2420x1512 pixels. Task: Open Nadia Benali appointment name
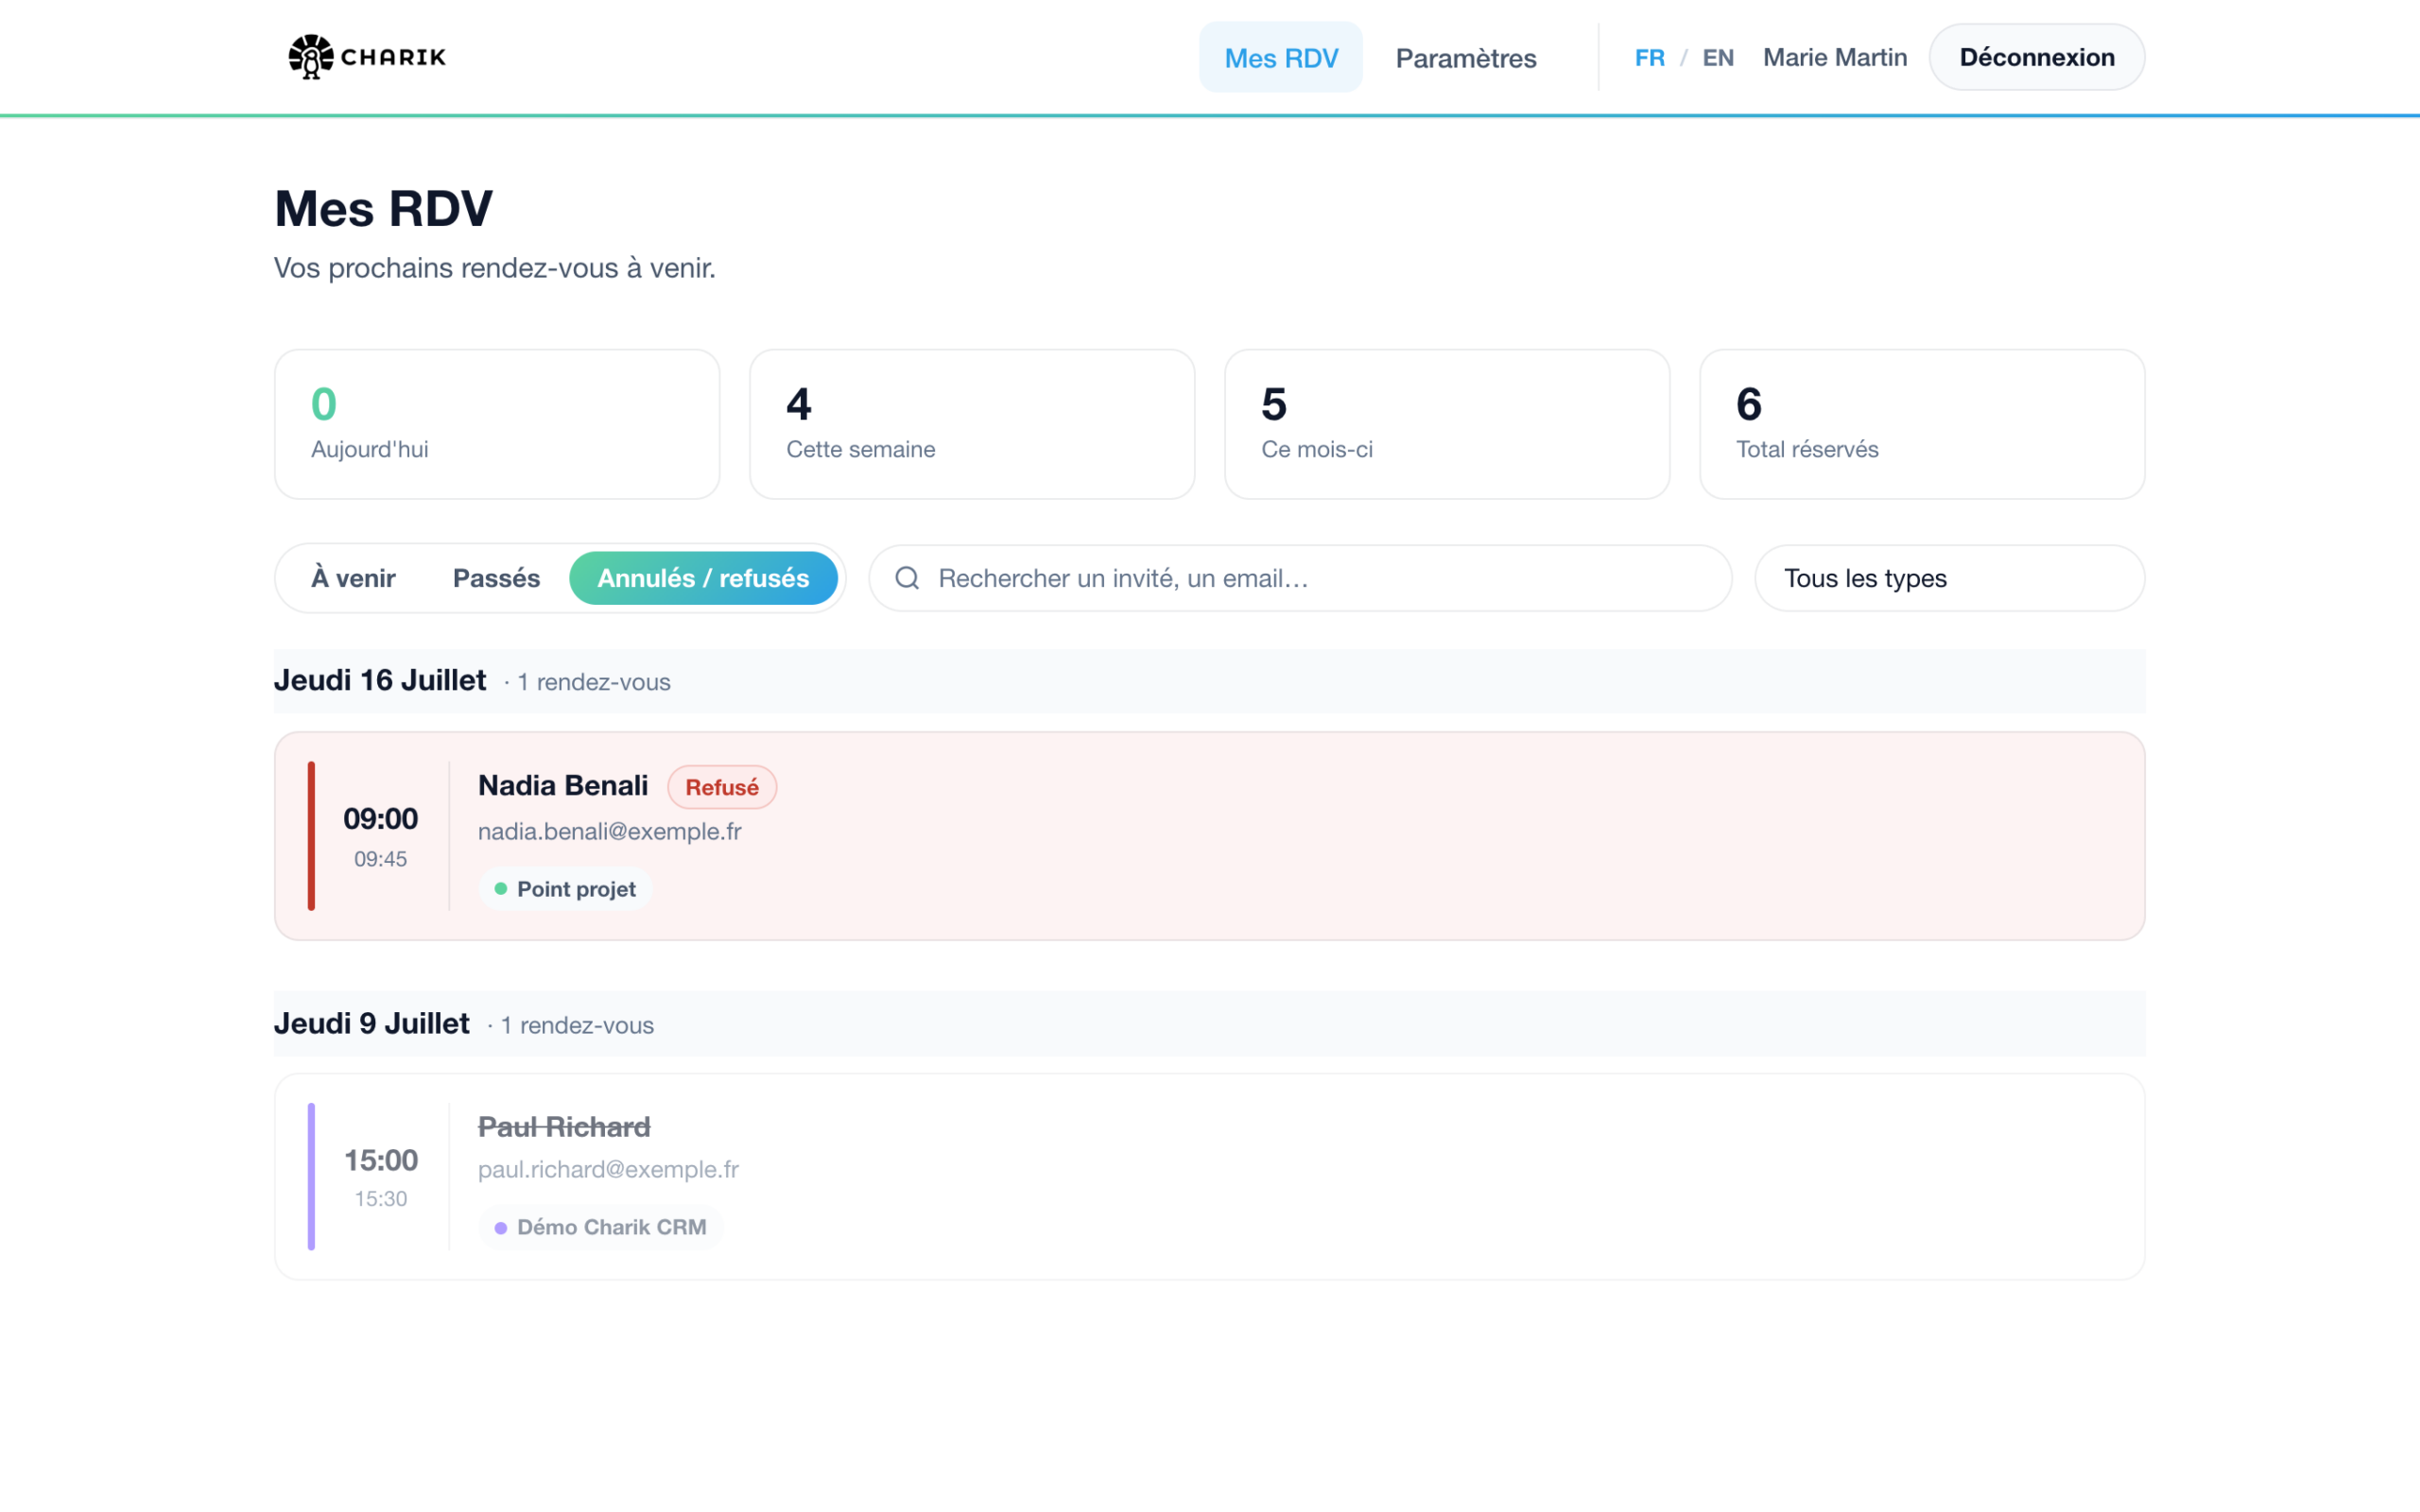(563, 786)
